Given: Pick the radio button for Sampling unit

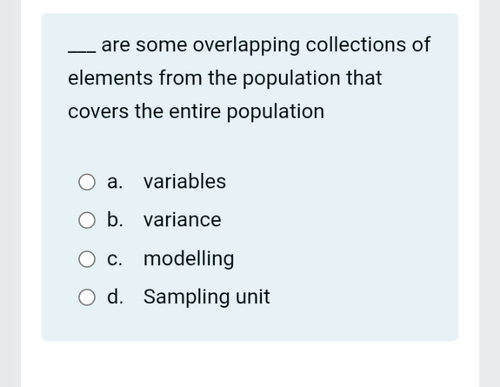Looking at the screenshot, I should [x=87, y=297].
